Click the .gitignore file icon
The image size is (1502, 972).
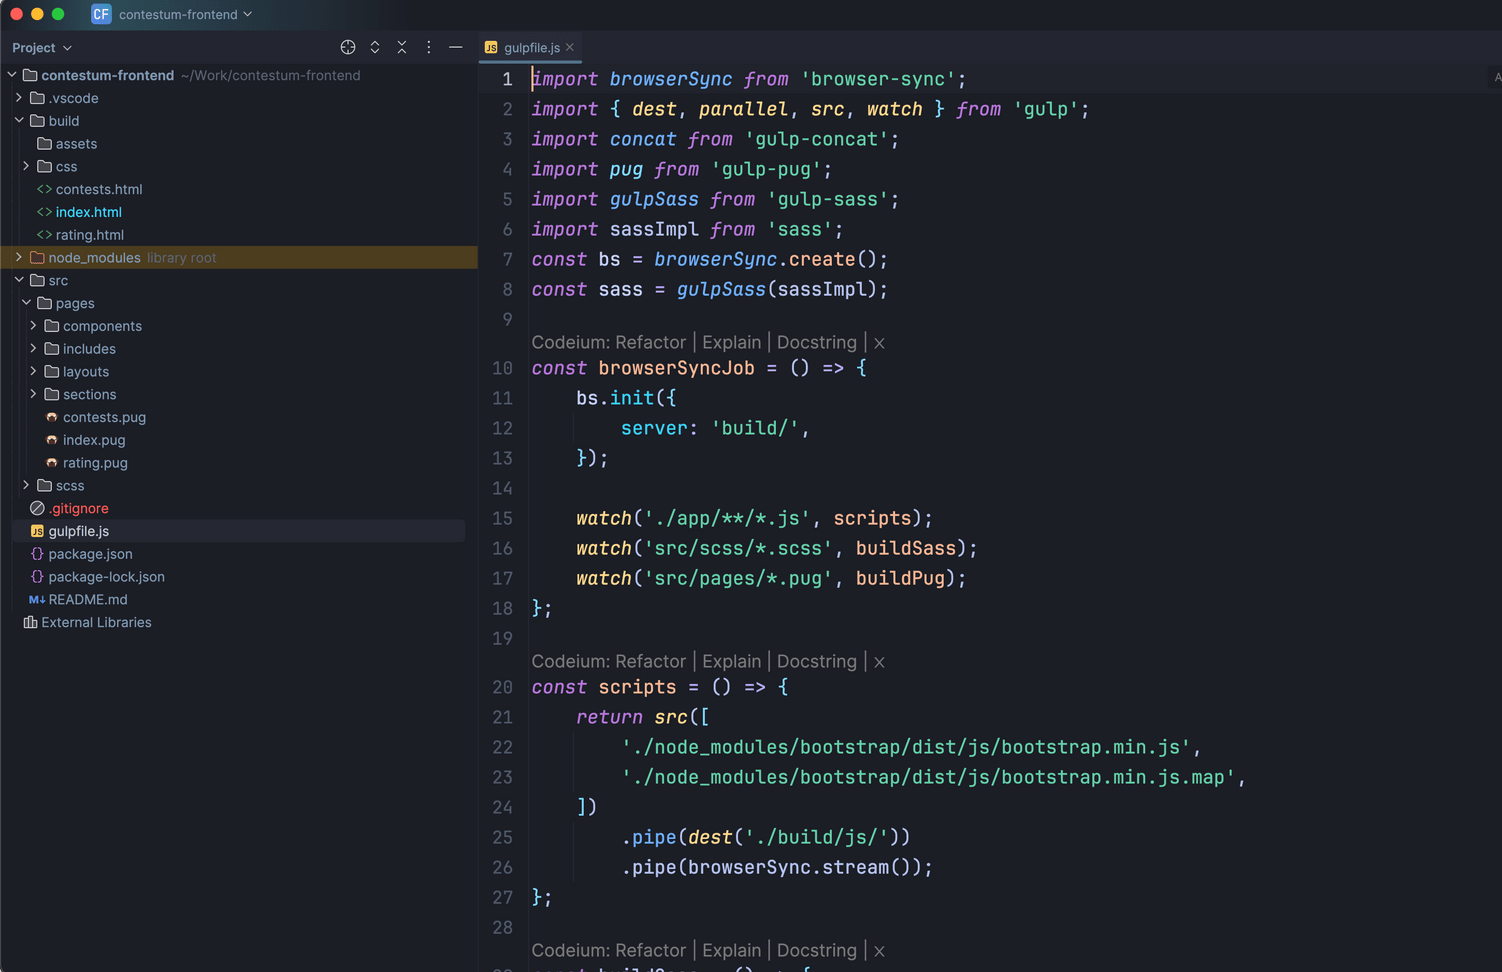pyautogui.click(x=37, y=508)
